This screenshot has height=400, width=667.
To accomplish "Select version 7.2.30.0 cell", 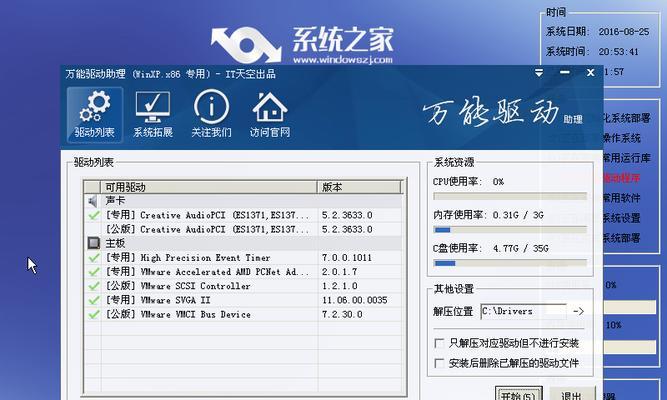I will pyautogui.click(x=342, y=314).
